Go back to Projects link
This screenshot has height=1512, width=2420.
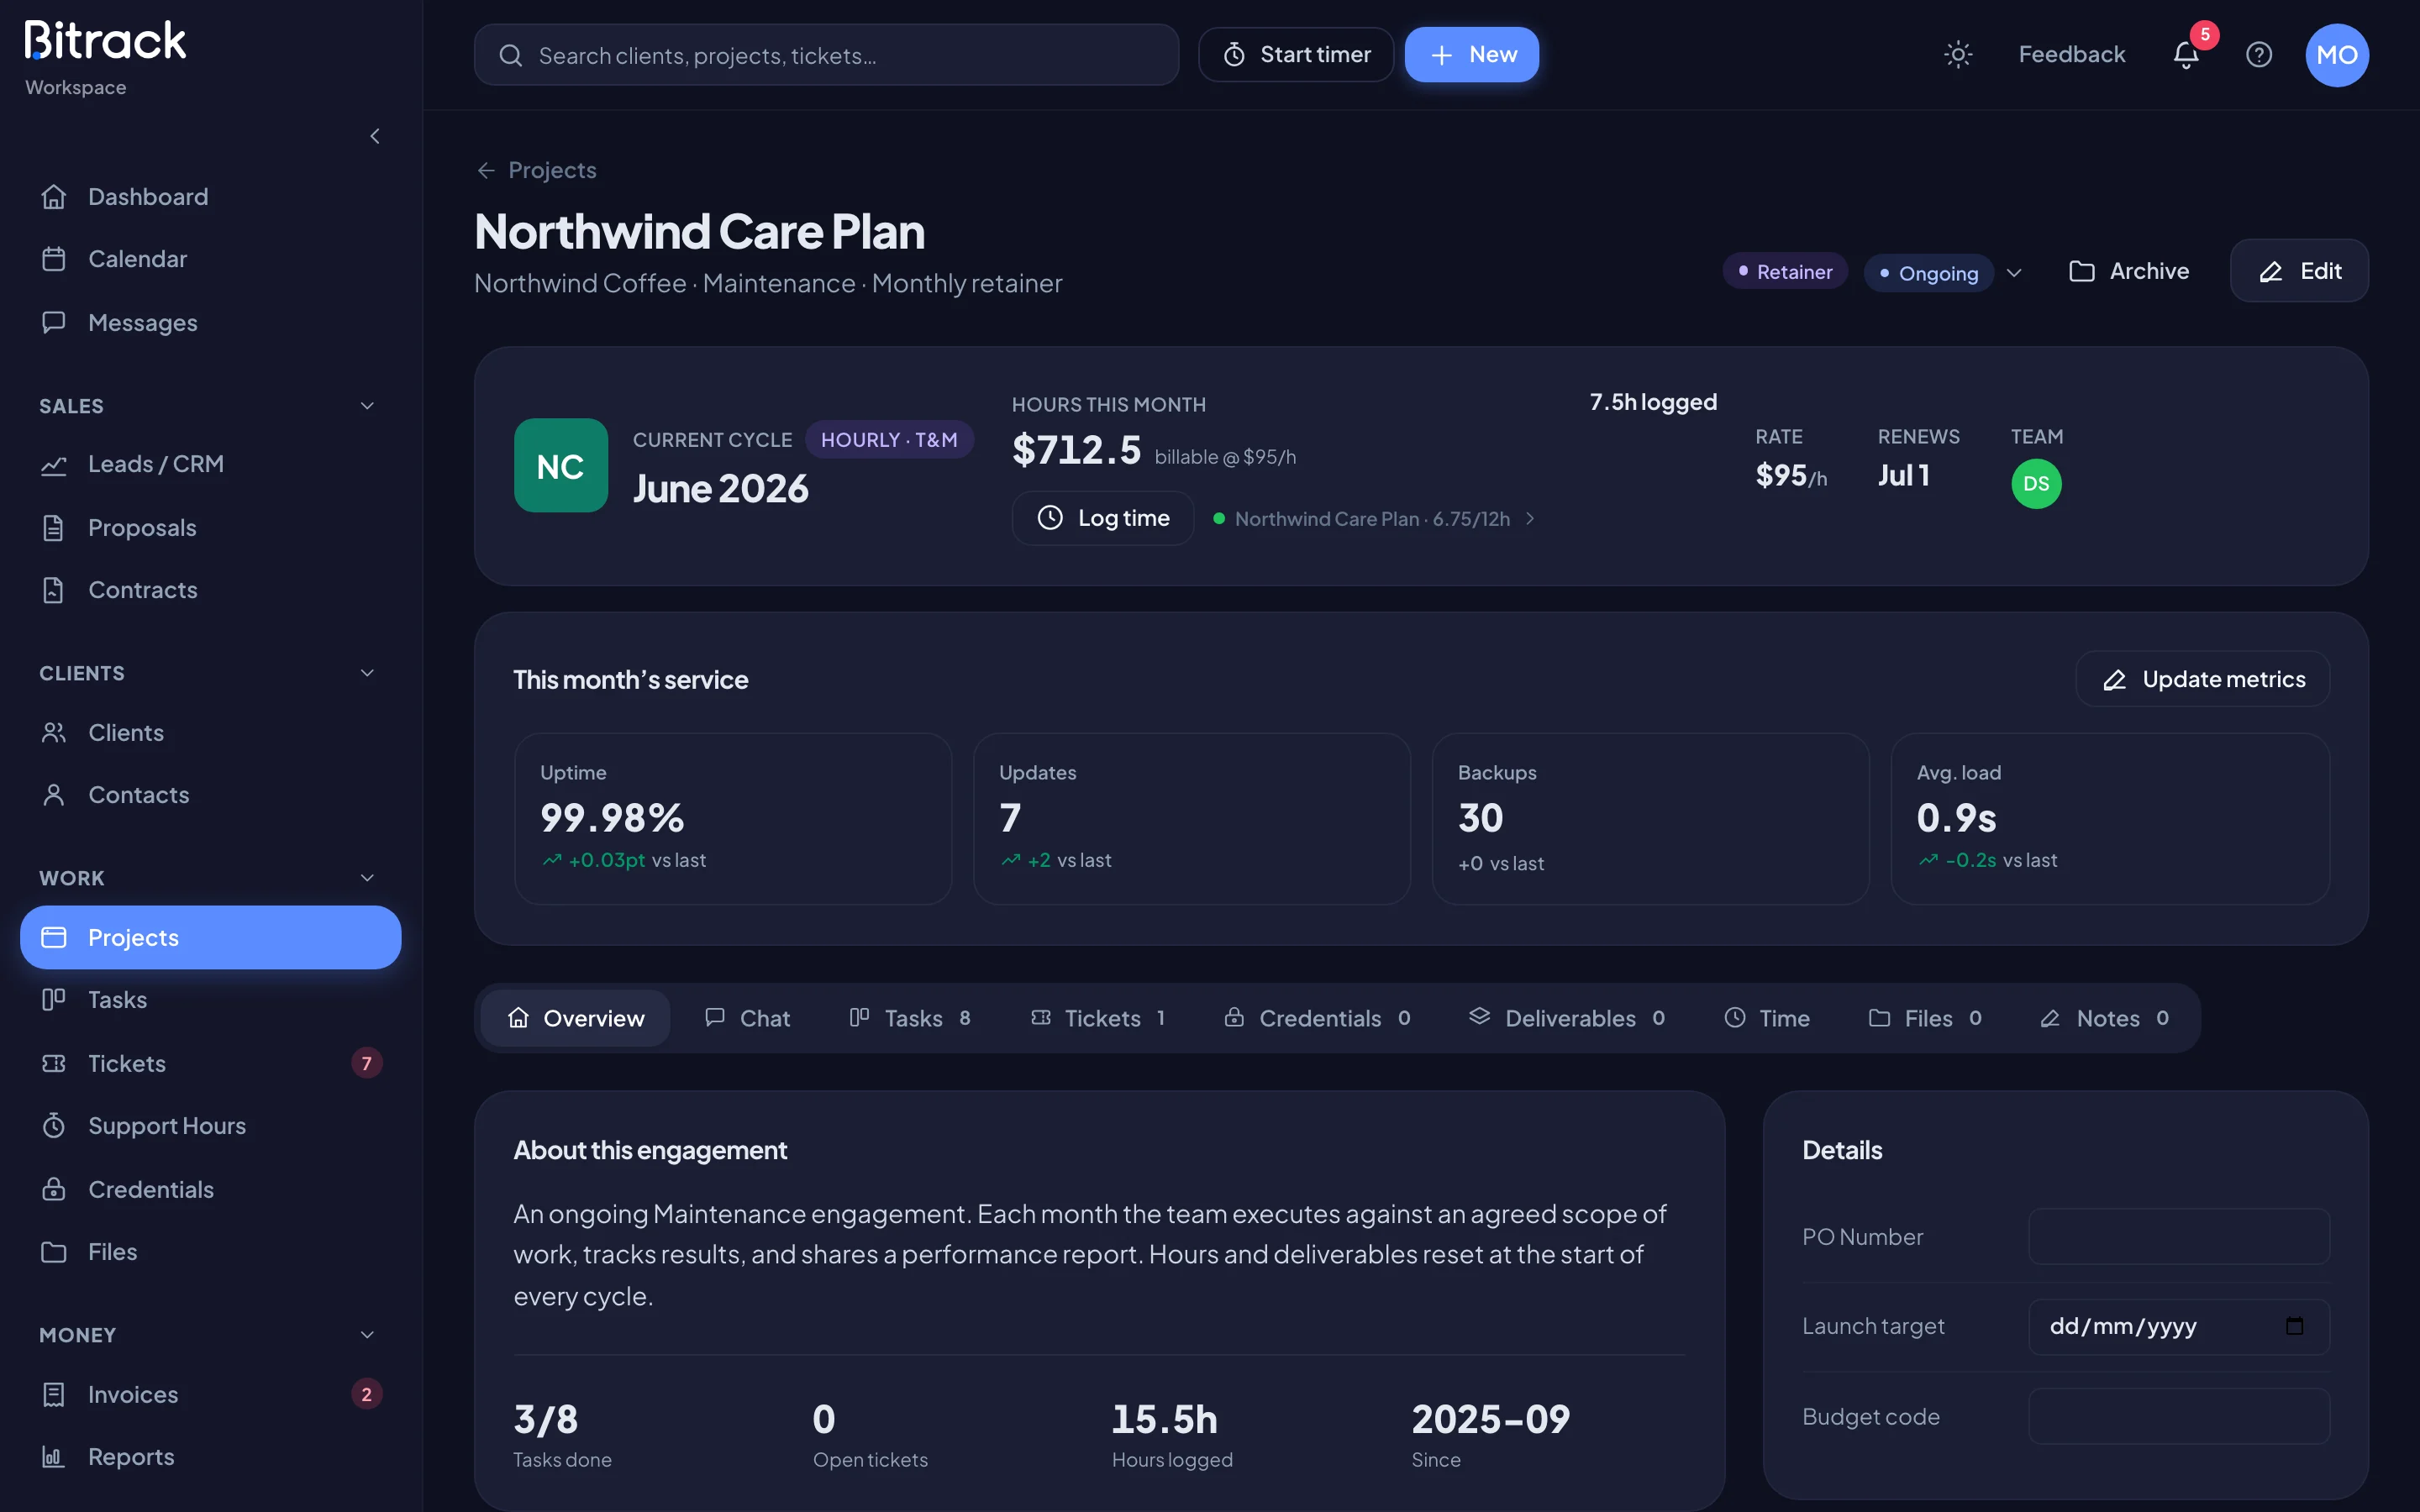[537, 171]
